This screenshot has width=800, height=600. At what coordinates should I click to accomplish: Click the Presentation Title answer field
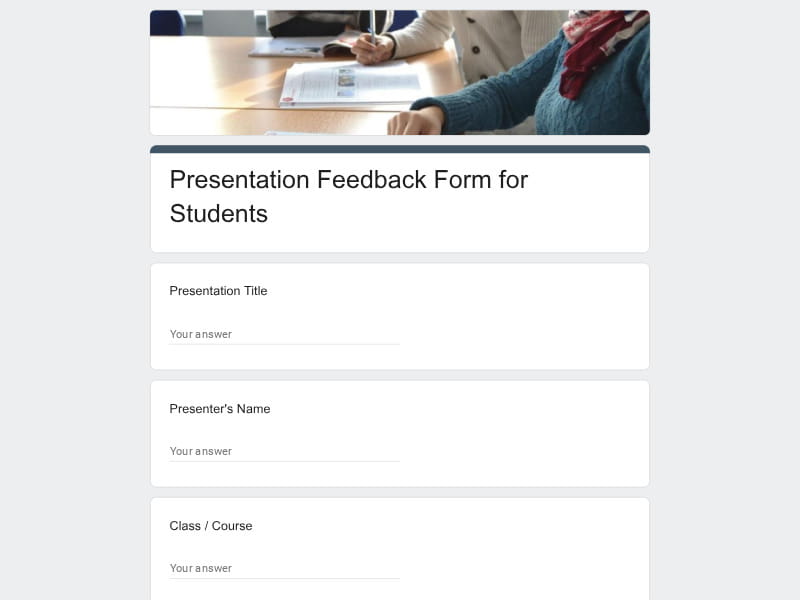click(x=284, y=334)
